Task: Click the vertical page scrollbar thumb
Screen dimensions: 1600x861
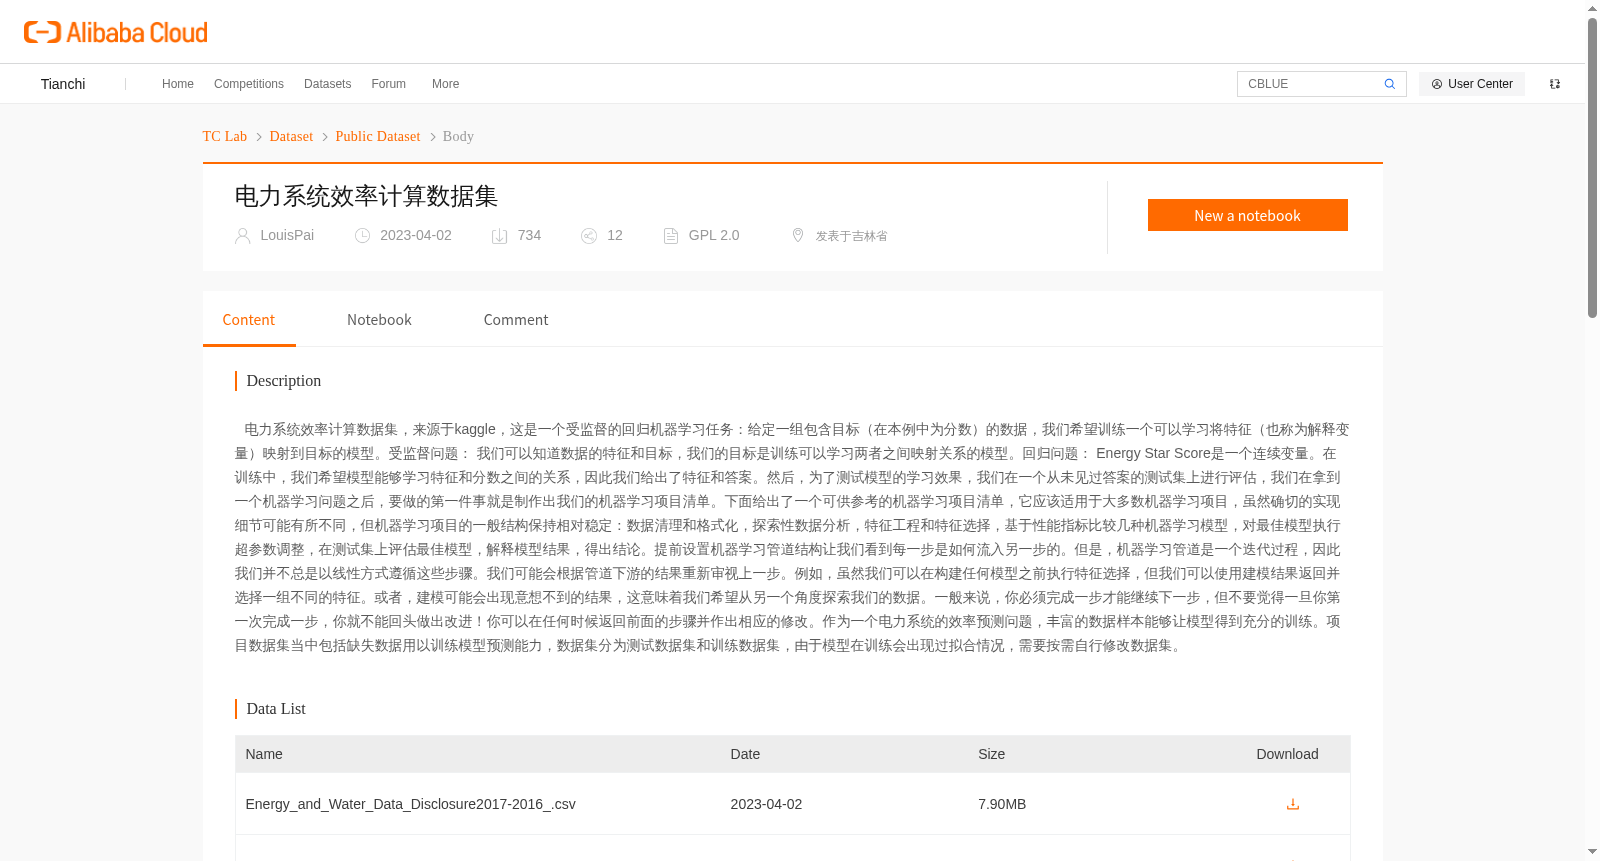Action: point(1592,168)
